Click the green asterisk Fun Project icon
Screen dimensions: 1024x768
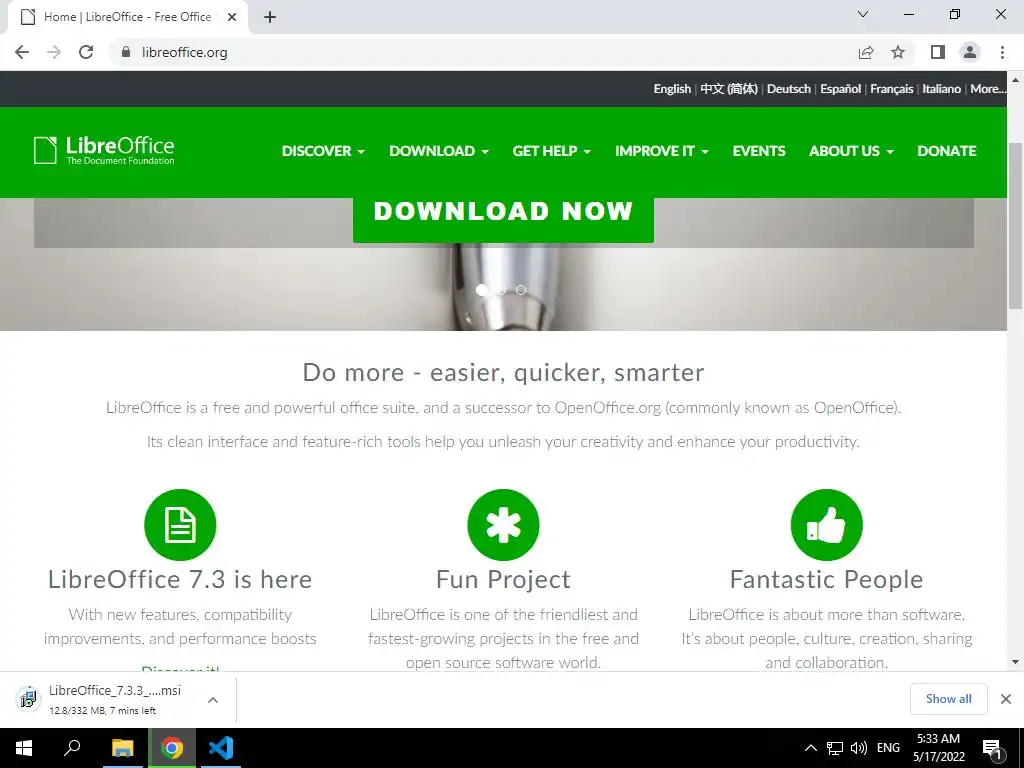point(504,524)
